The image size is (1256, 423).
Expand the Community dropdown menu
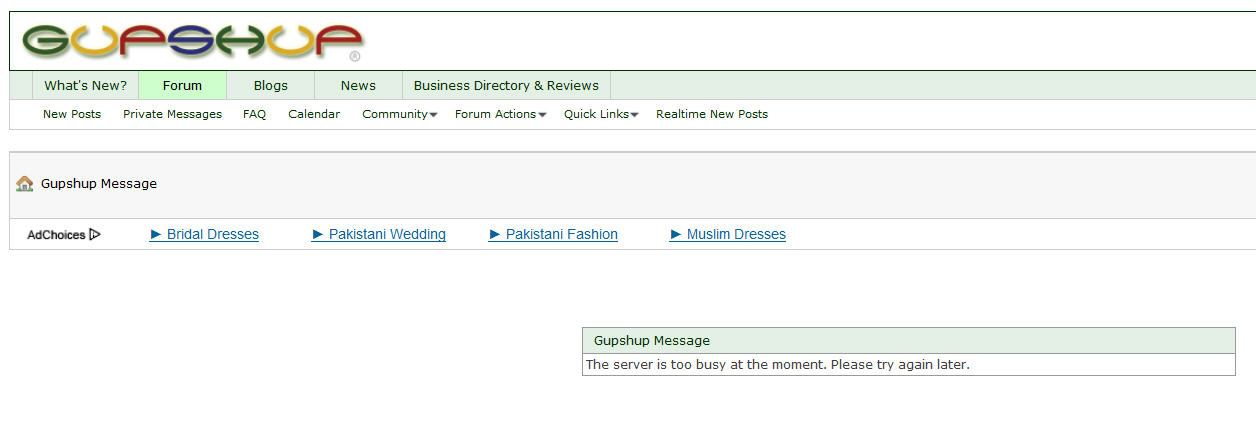[399, 114]
